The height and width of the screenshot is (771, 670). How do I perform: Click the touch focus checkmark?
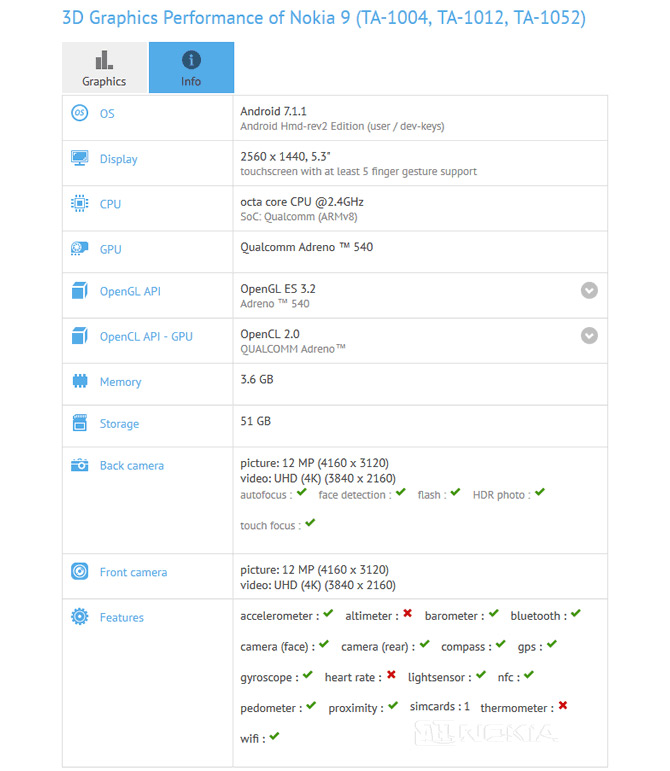(x=310, y=522)
